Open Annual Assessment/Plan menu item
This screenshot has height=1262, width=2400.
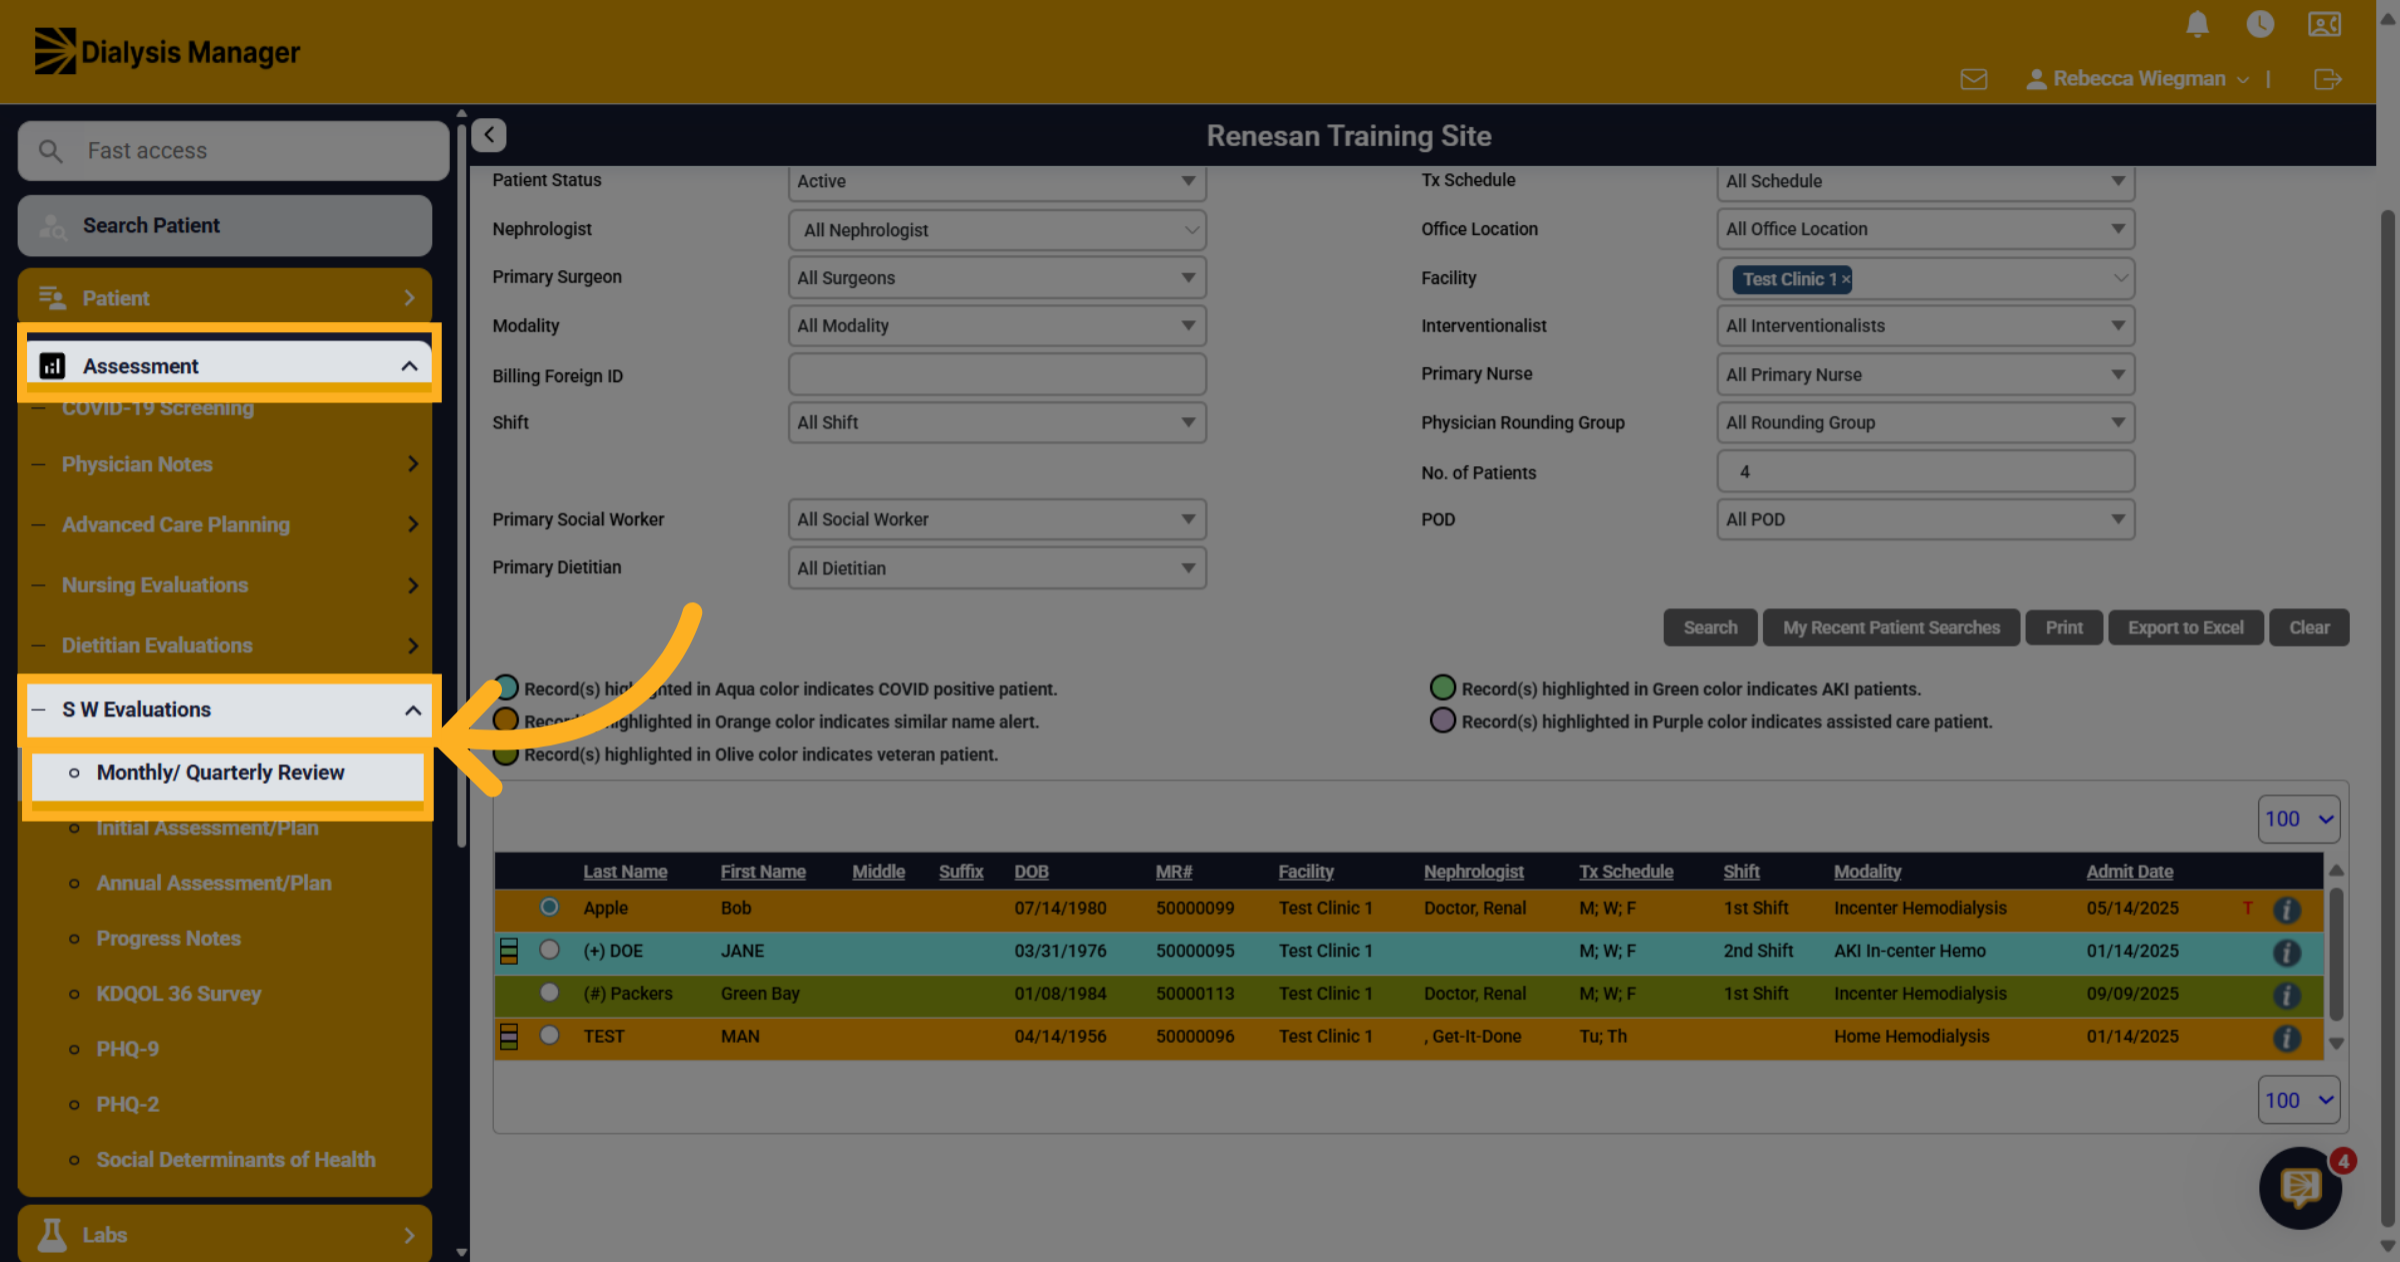point(214,883)
